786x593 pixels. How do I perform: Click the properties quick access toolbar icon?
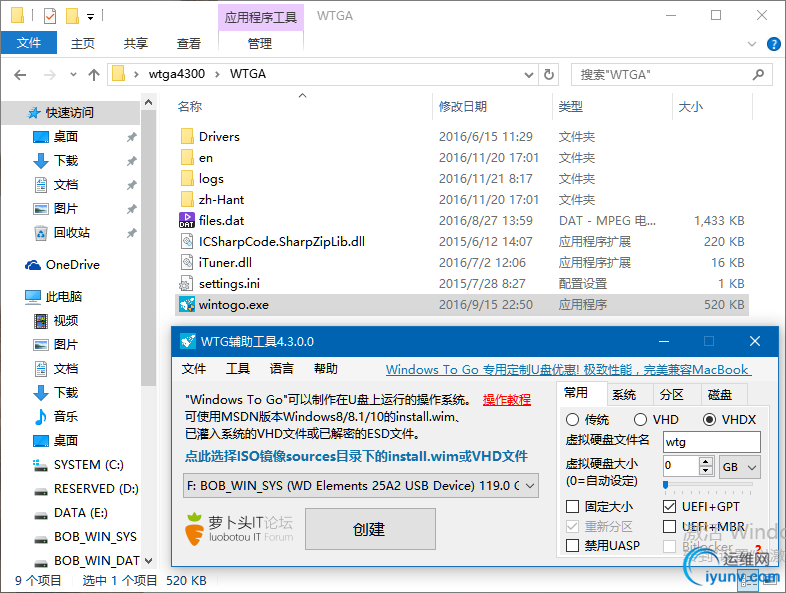coord(50,16)
